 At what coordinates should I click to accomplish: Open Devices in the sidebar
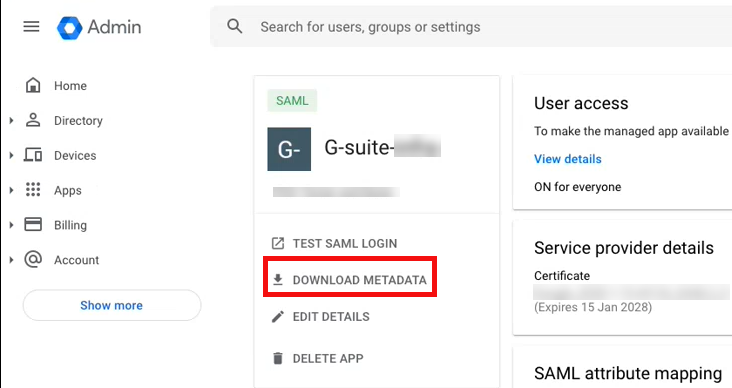(75, 155)
